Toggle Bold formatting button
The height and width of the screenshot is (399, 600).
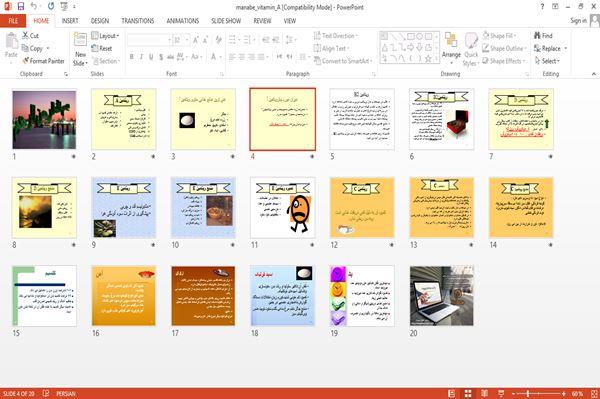132,57
